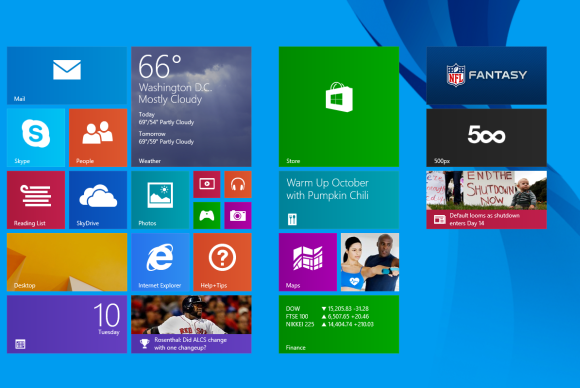580x388 pixels.
Task: Open Food tile about Pumpkin Chili
Action: [339, 200]
